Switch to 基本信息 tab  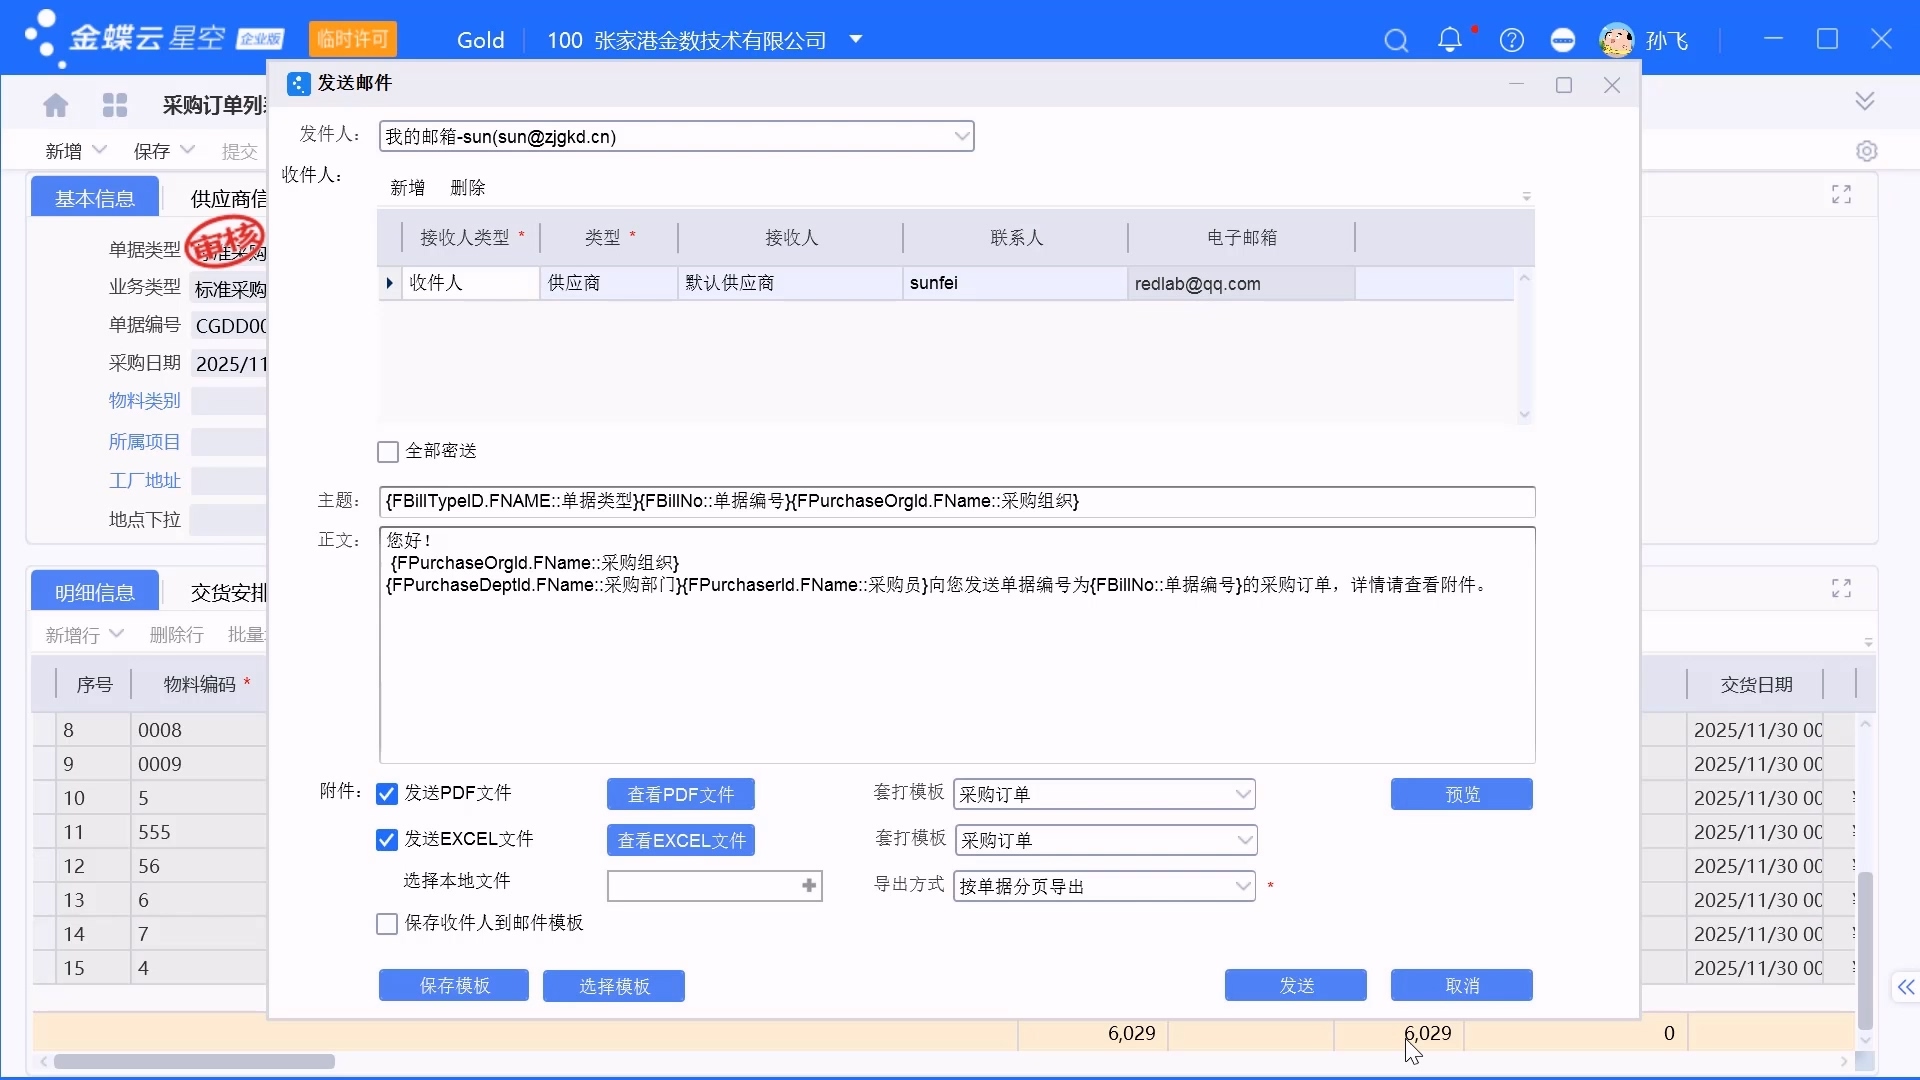tap(95, 198)
